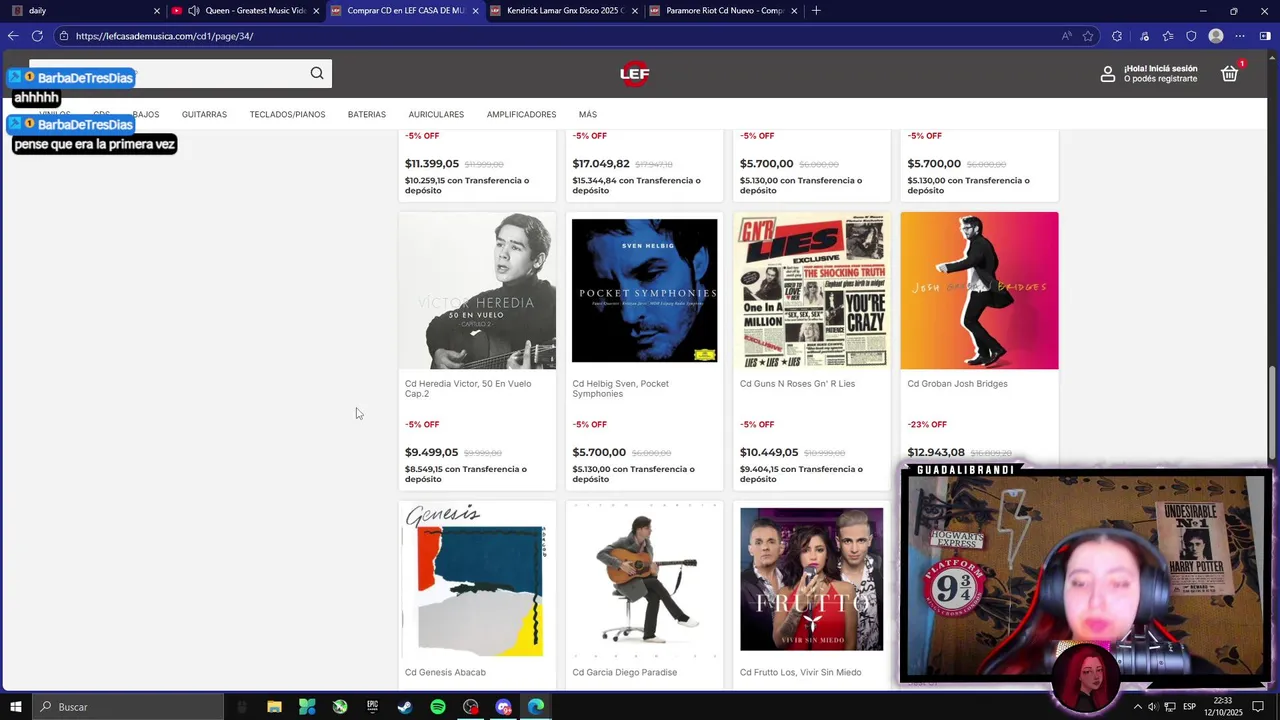Image resolution: width=1280 pixels, height=720 pixels.
Task: Click Josh Groban Bridges album cover
Action: pos(979,291)
